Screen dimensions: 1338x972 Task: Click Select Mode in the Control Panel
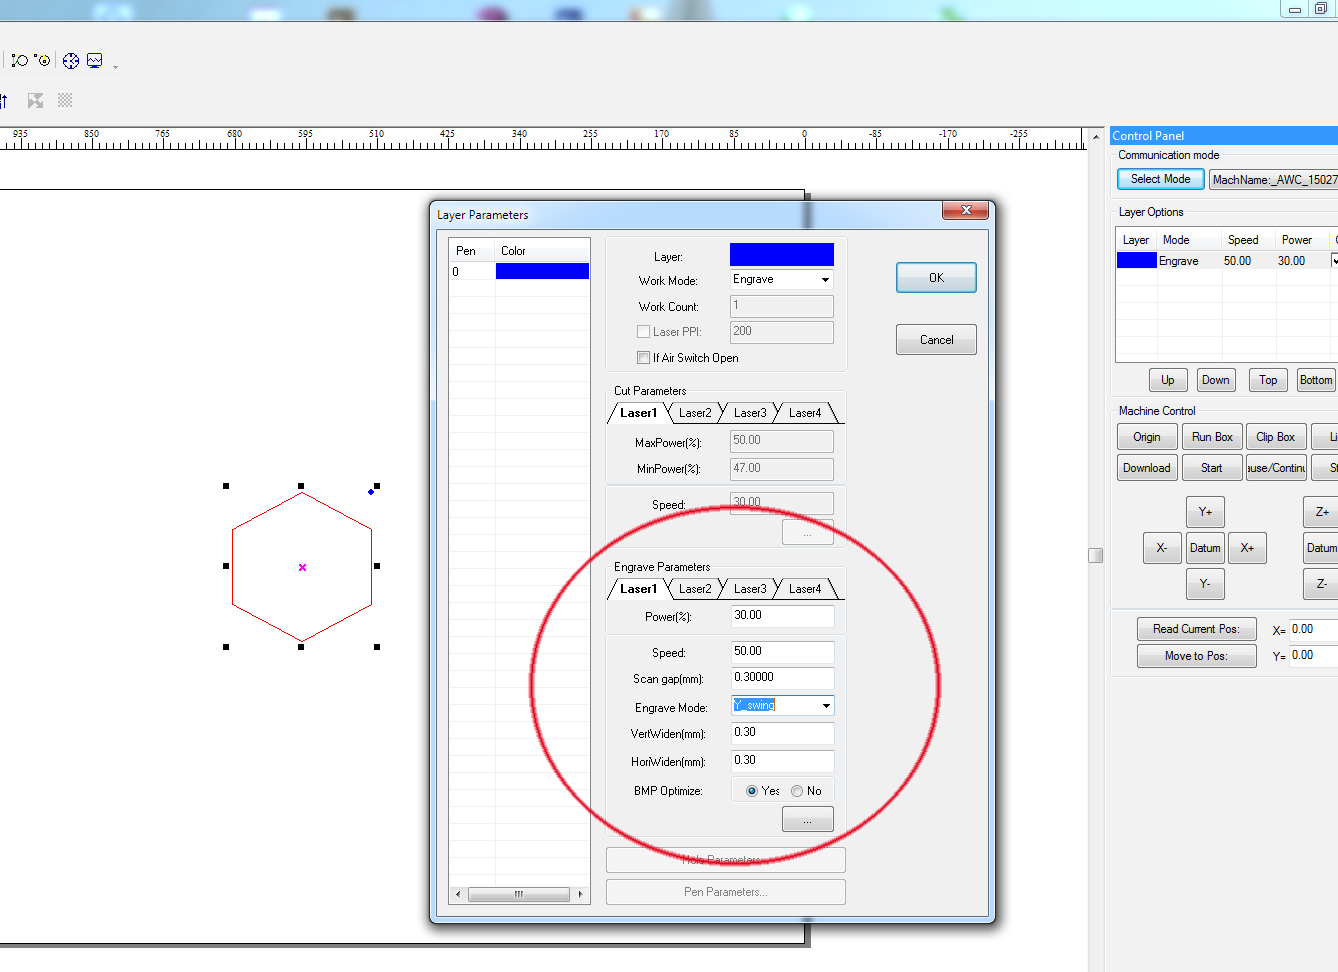(1160, 179)
